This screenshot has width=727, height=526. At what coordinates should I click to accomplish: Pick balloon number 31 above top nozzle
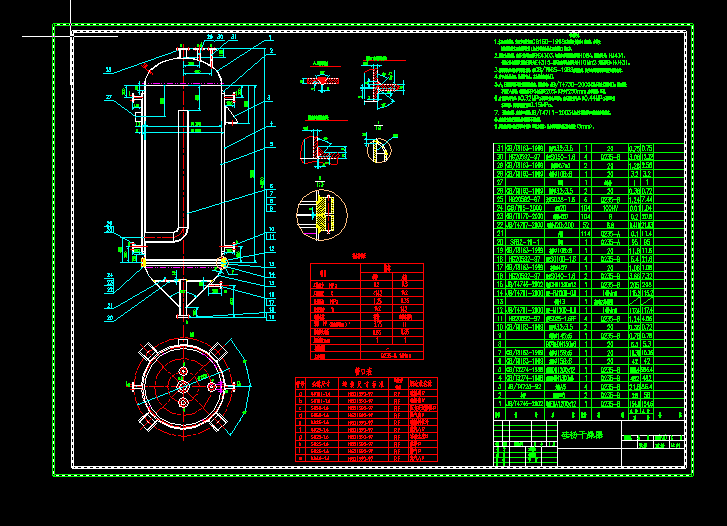tap(233, 37)
